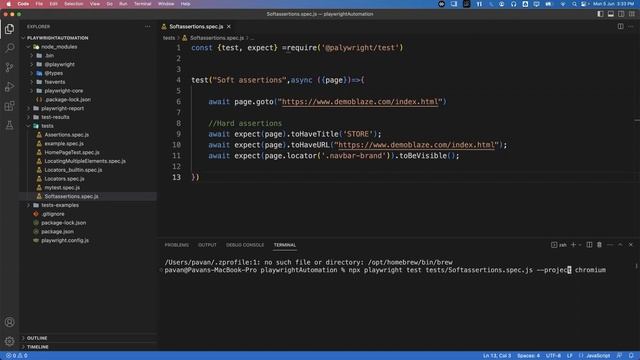640x360 pixels.
Task: Open the Extensions view
Action: (x=9, y=106)
